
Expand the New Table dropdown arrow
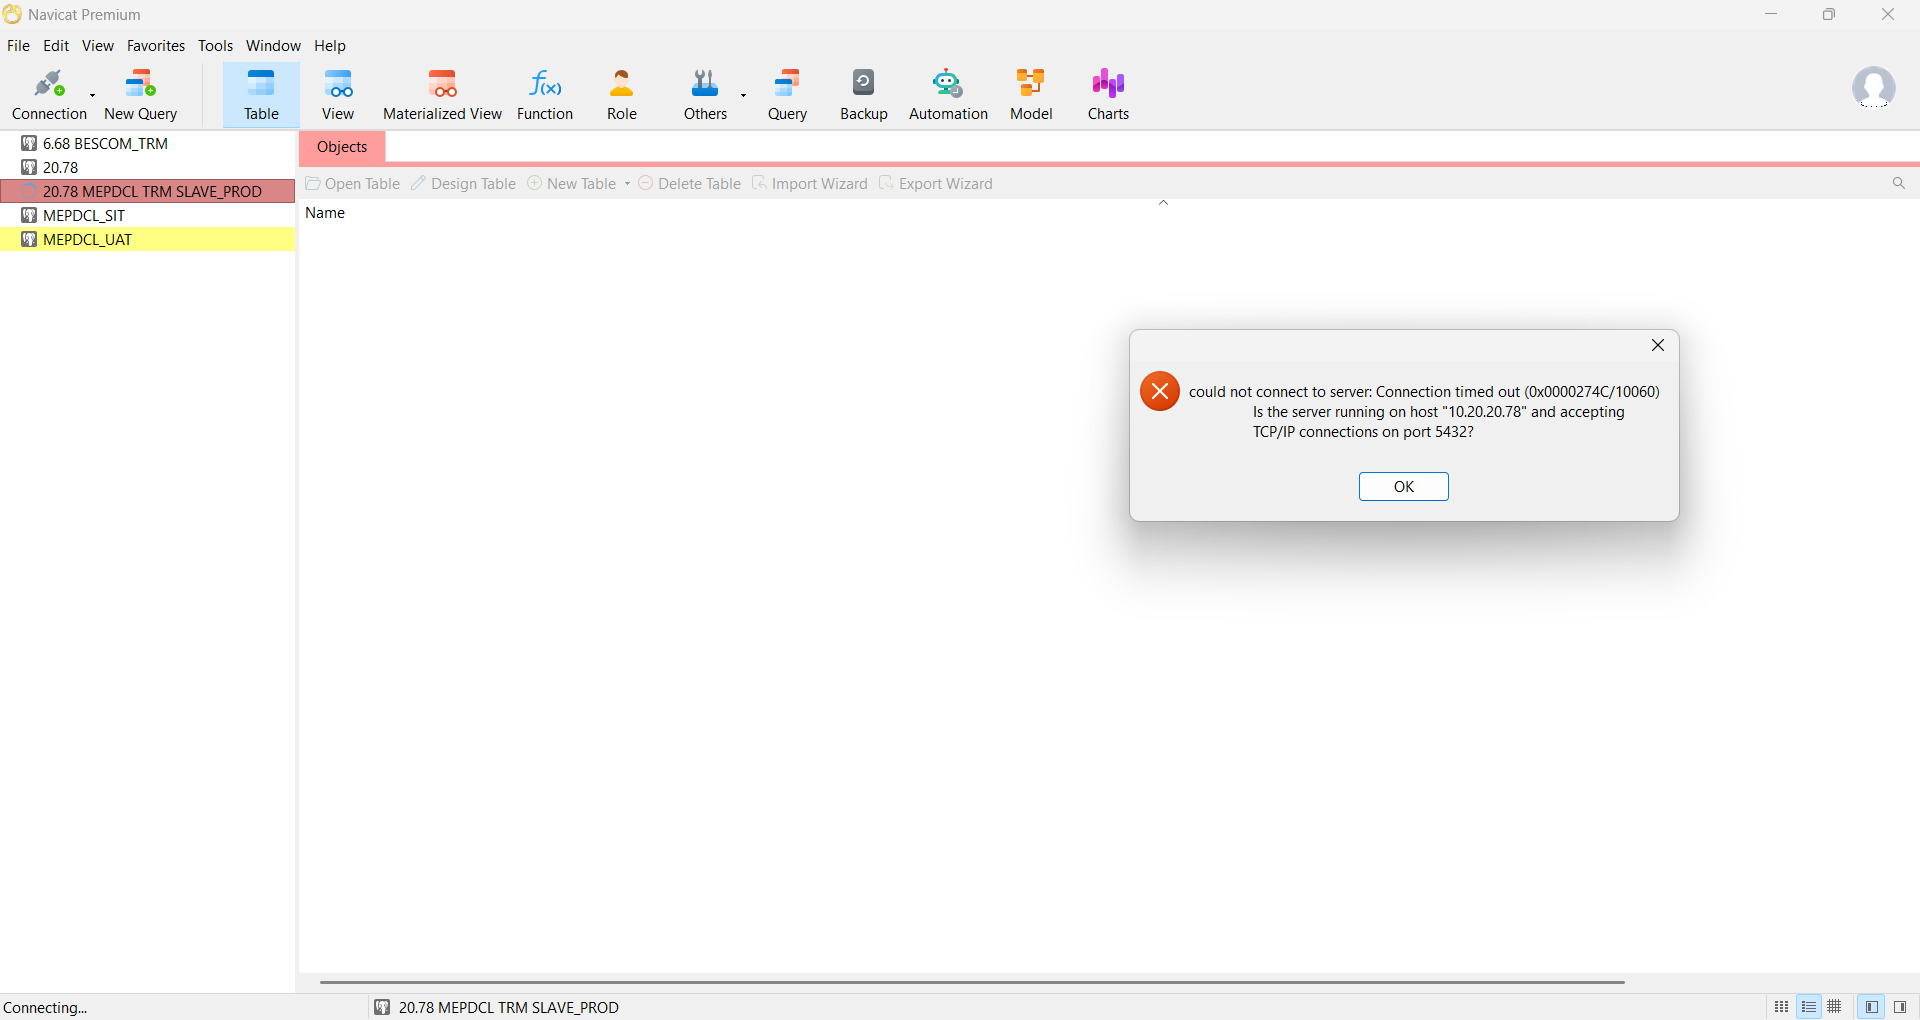(627, 184)
